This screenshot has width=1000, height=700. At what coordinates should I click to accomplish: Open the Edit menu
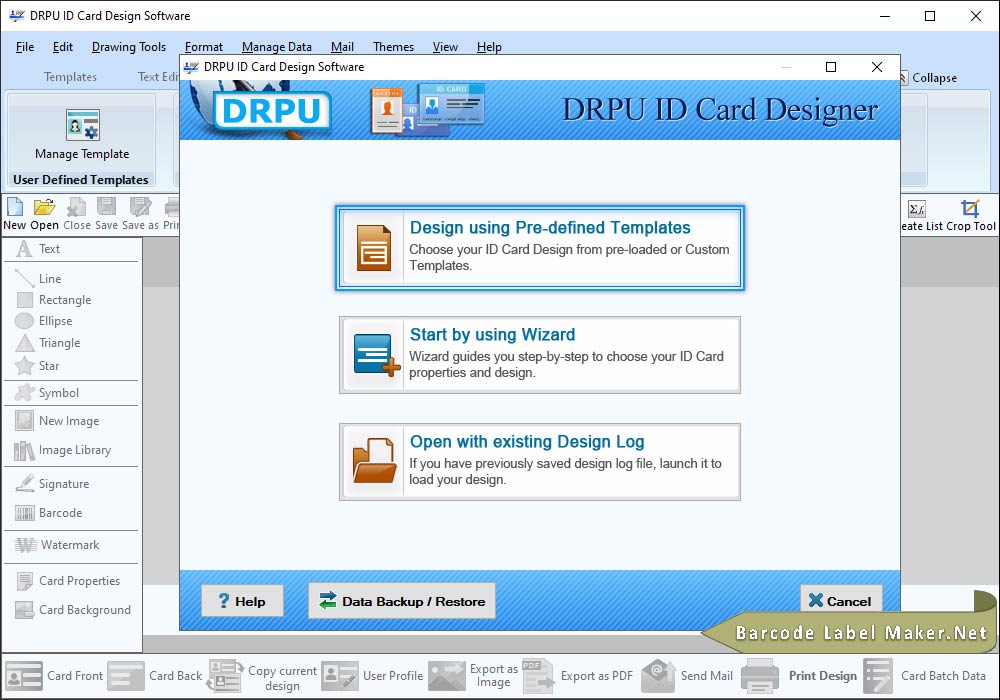tap(62, 47)
